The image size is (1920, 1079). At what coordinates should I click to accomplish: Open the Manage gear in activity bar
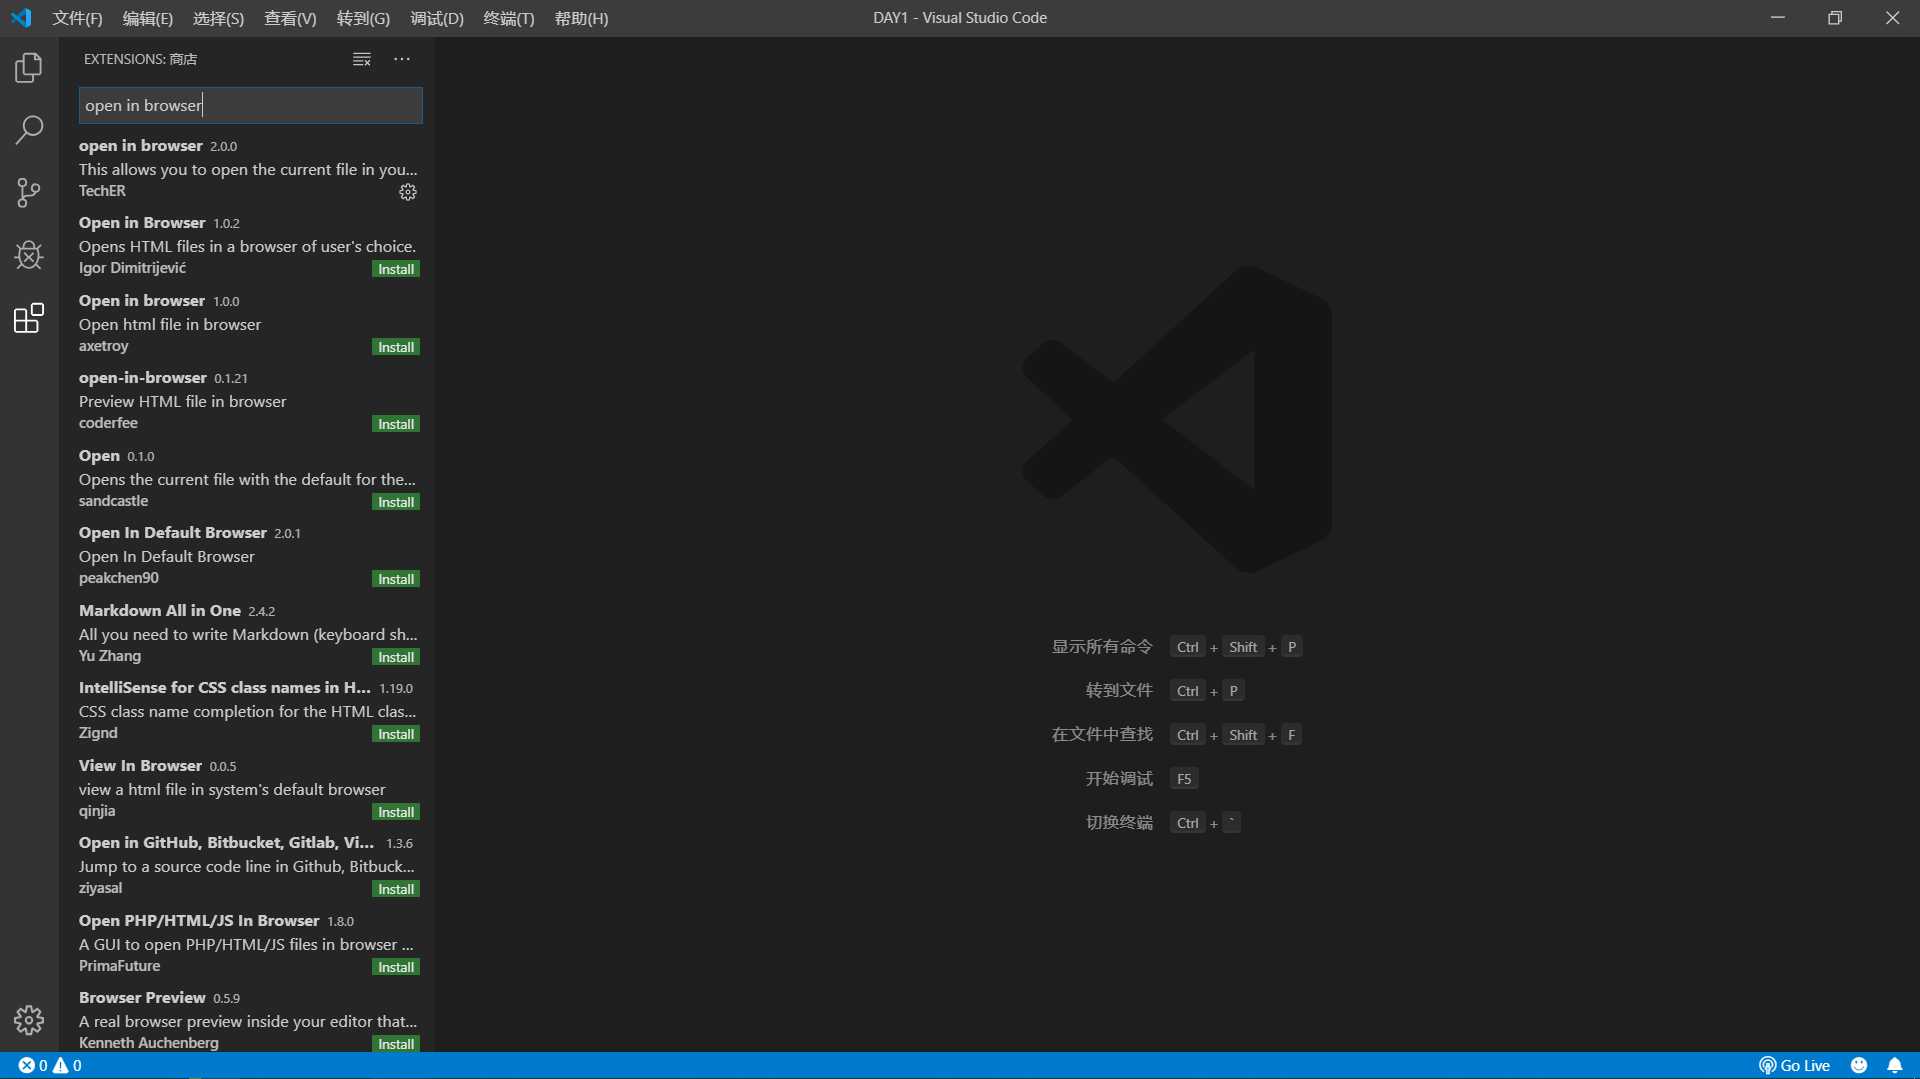coord(29,1020)
